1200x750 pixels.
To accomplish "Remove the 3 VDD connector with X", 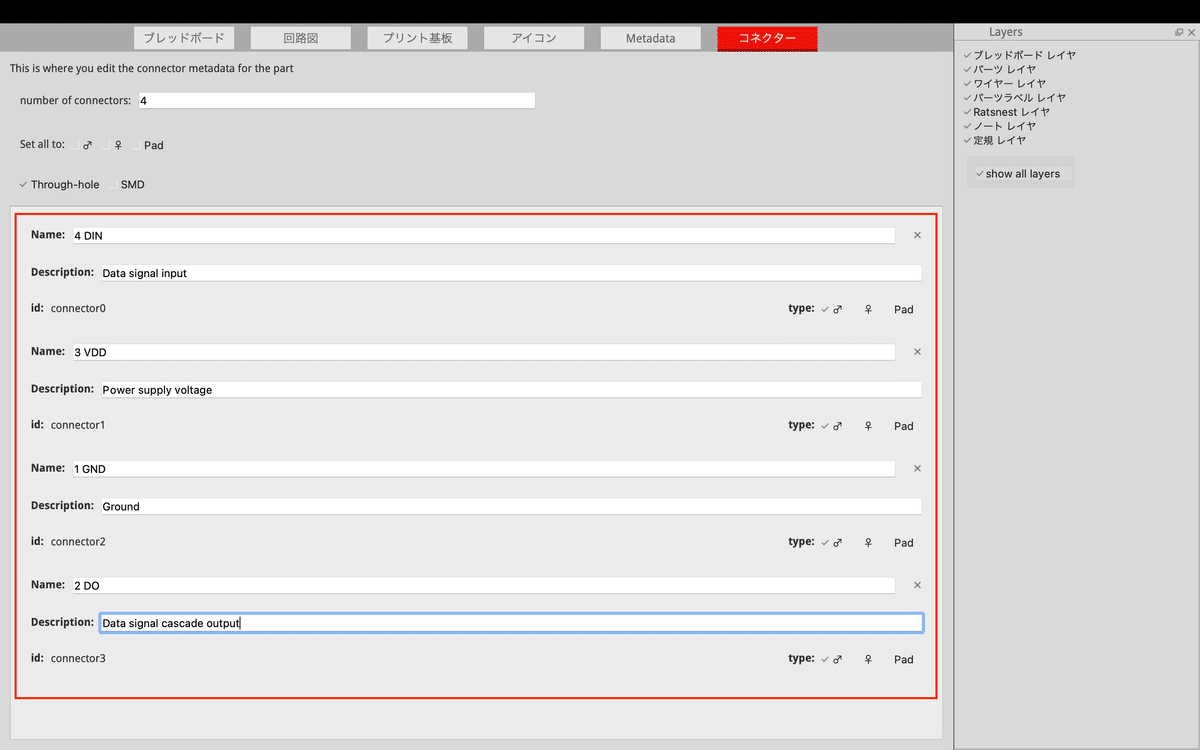I will 917,352.
